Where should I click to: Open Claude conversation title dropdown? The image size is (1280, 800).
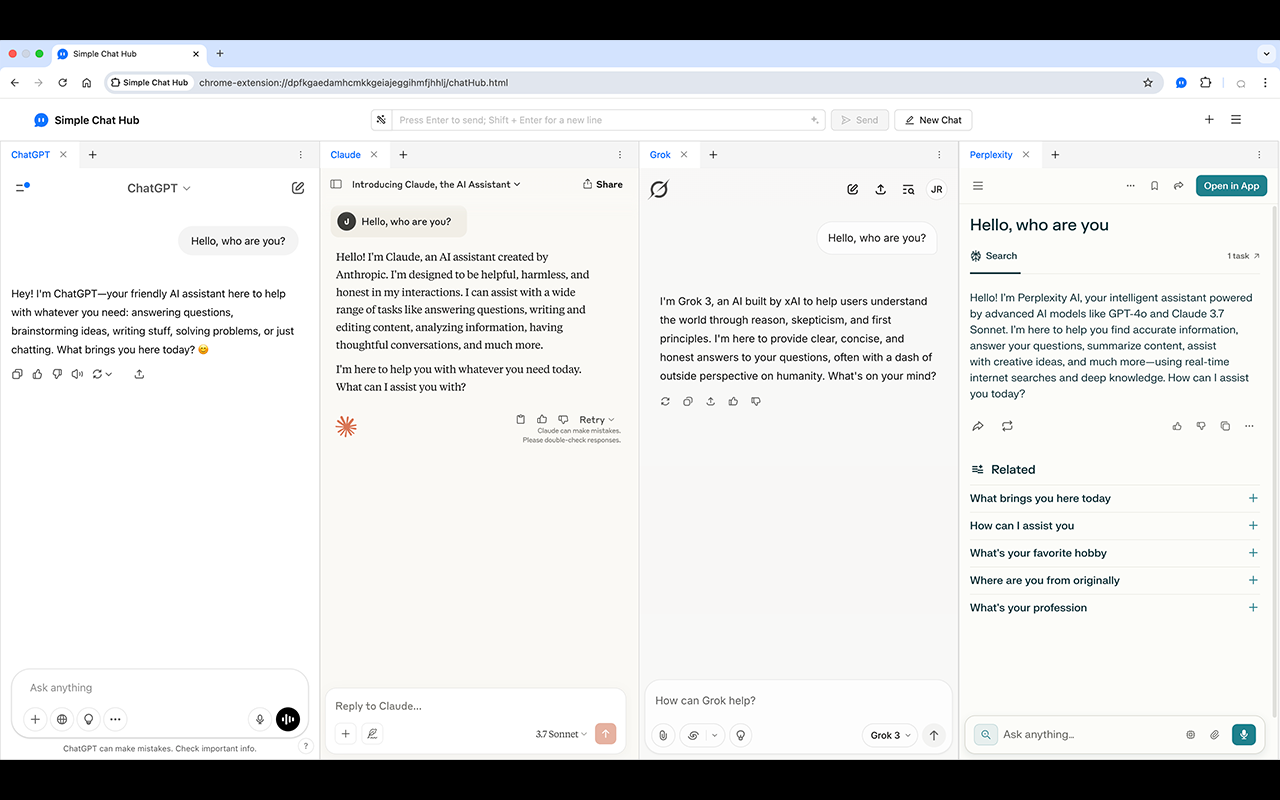[436, 184]
